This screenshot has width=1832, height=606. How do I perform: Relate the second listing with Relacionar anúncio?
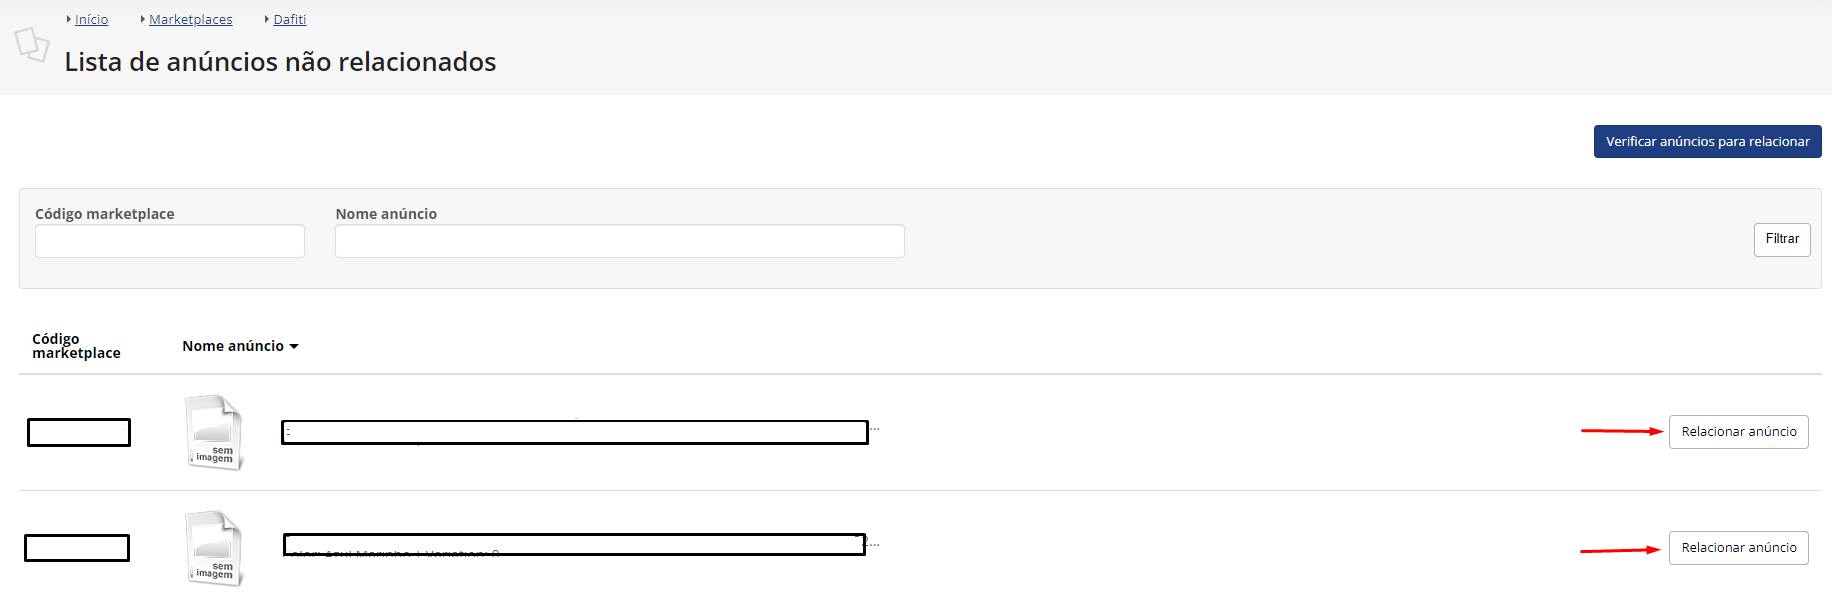point(1738,548)
